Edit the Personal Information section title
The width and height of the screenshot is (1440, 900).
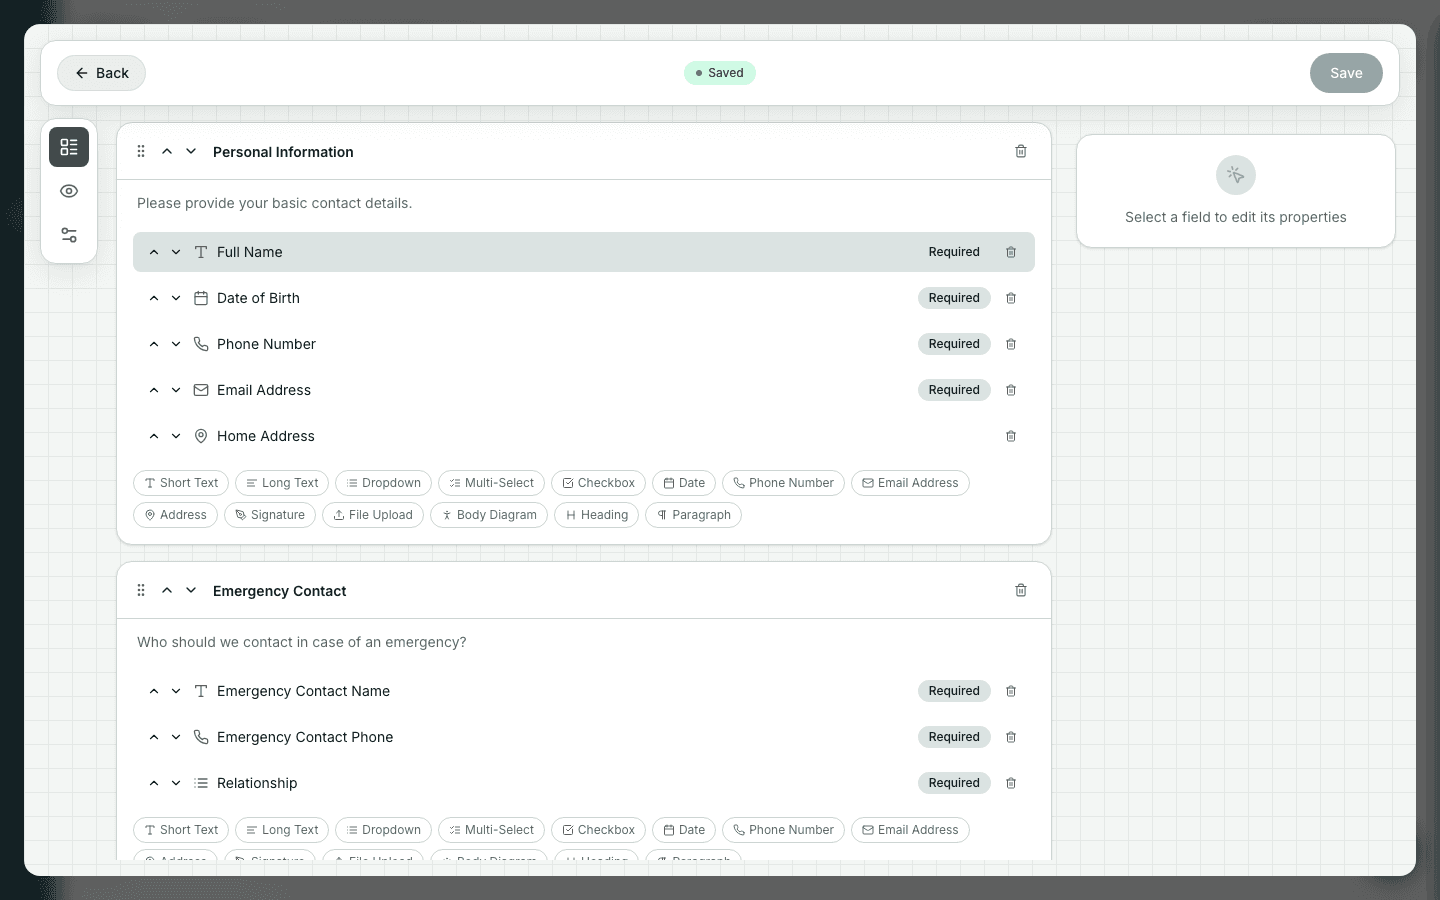click(x=283, y=152)
